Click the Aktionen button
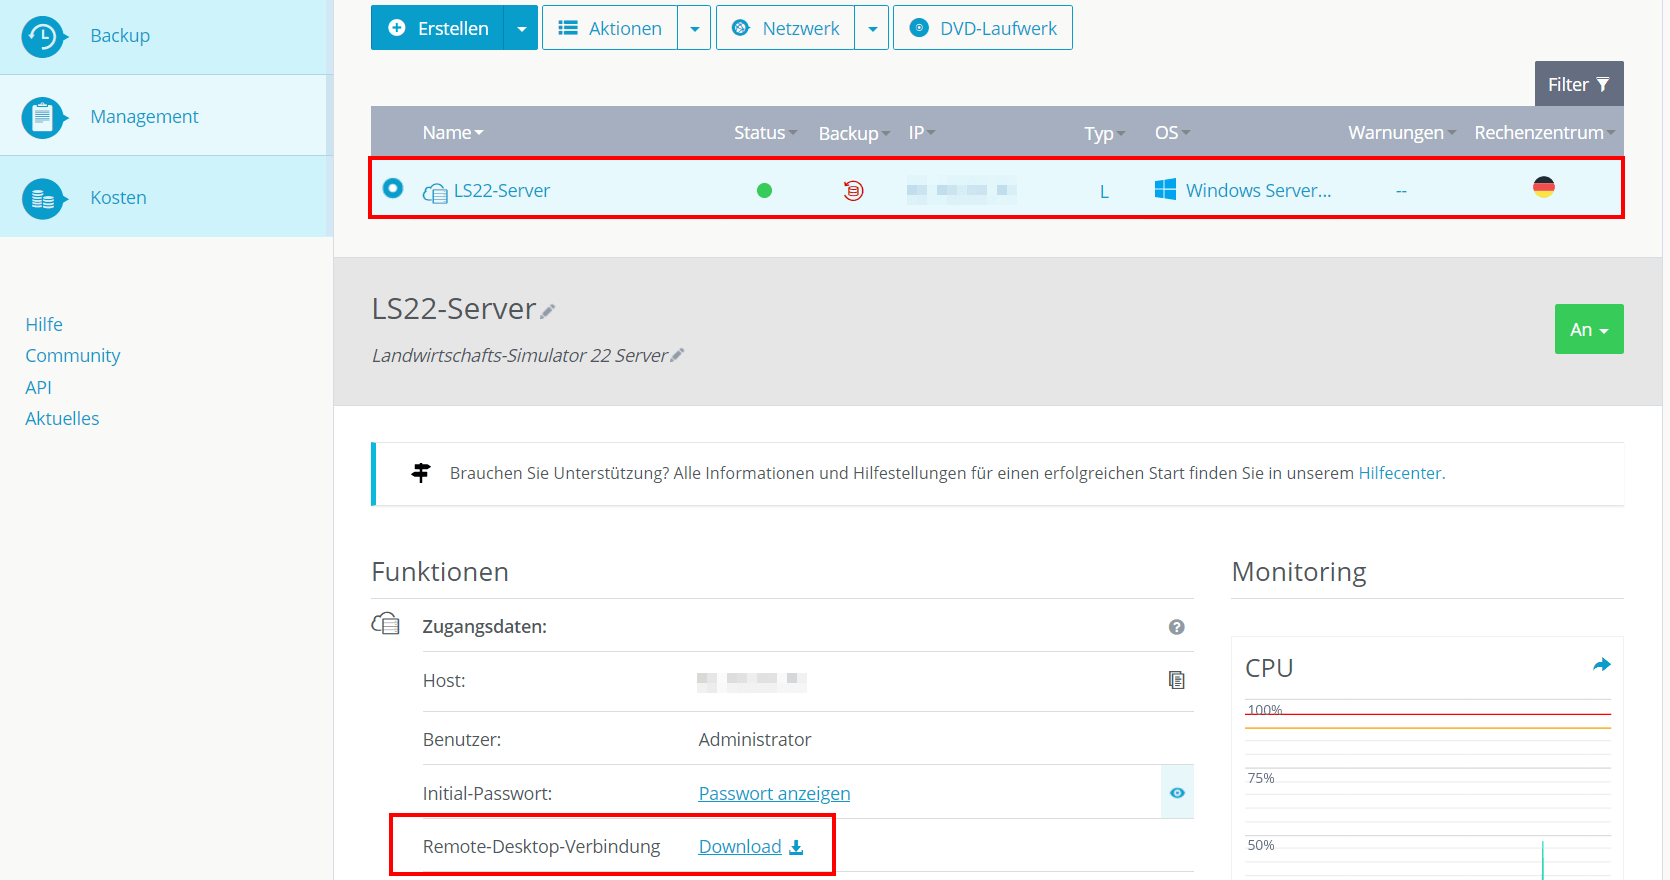The width and height of the screenshot is (1670, 880). [610, 28]
